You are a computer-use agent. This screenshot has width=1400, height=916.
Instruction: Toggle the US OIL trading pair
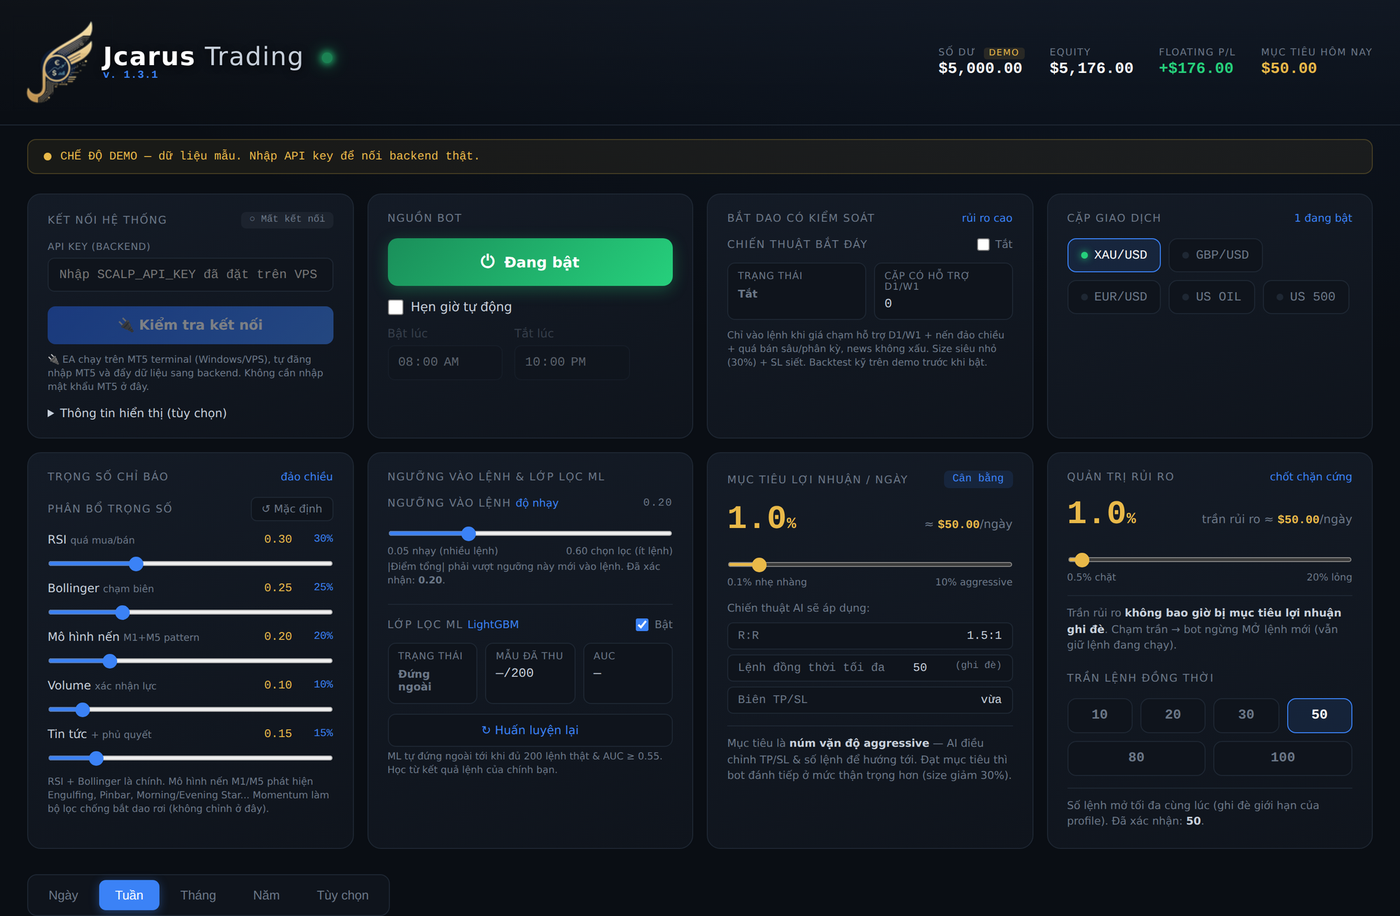1211,297
